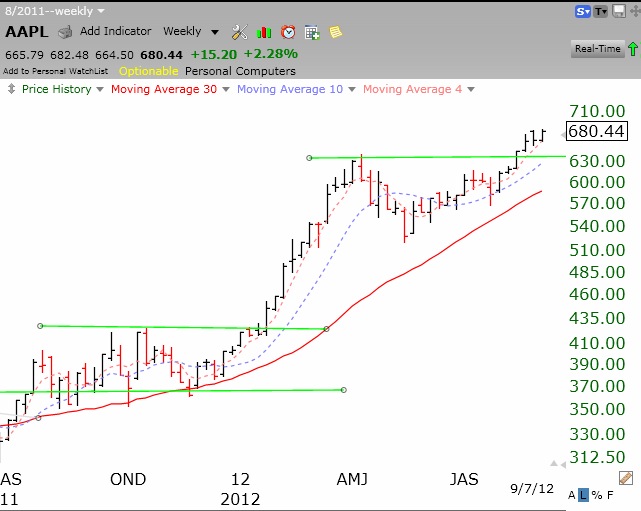Viewport: 641px width, 511px height.
Task: Toggle the F scale option
Action: pos(610,495)
